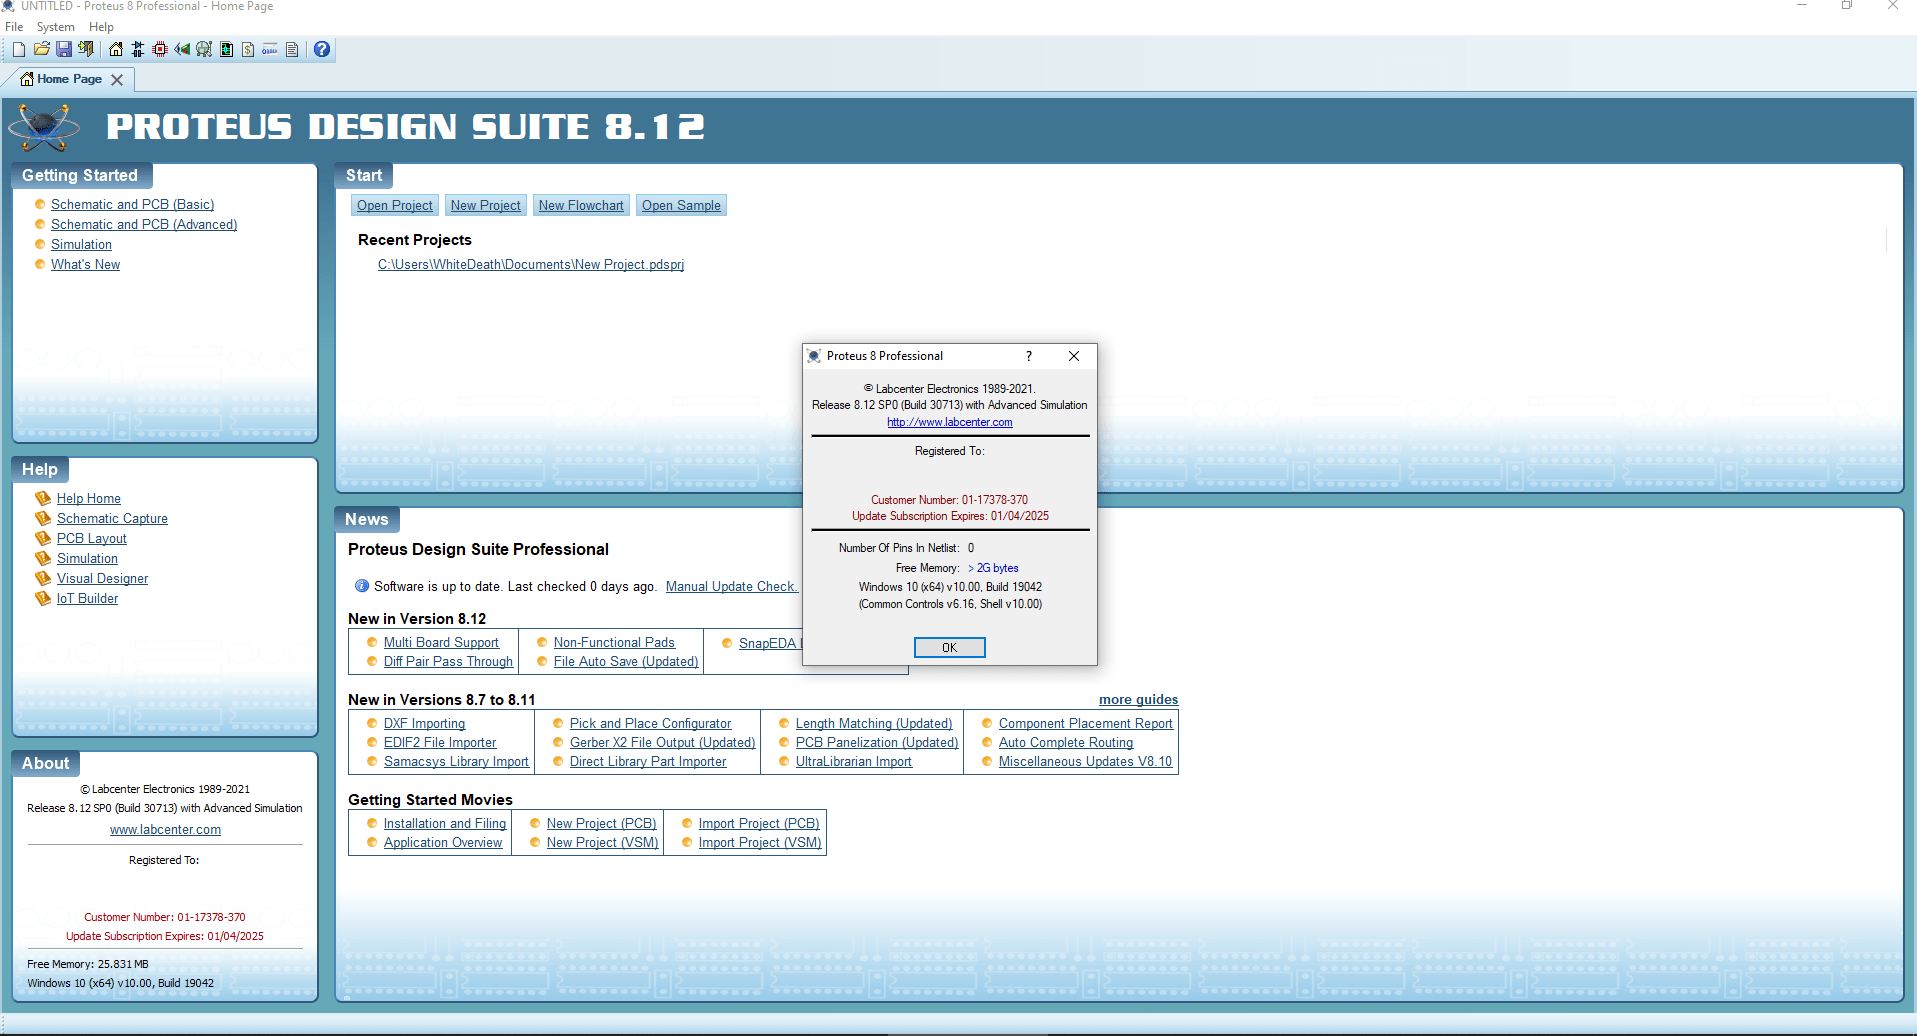Launch the 3D Visualizer toolbar icon
This screenshot has width=1917, height=1036.
182,49
